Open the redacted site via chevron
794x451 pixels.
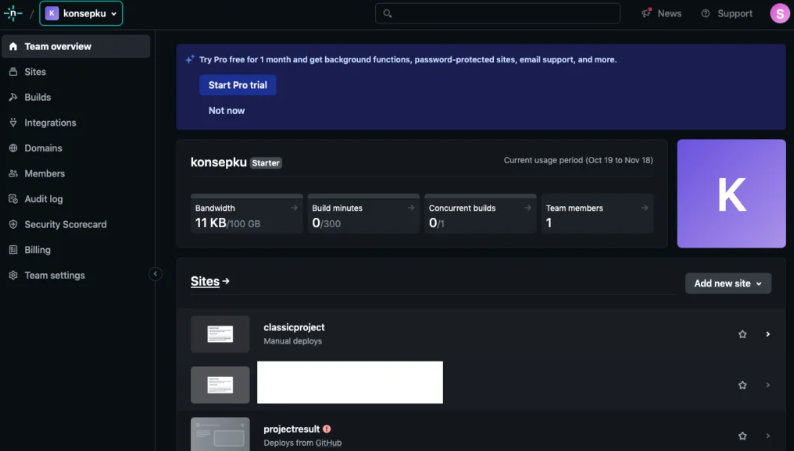click(768, 385)
